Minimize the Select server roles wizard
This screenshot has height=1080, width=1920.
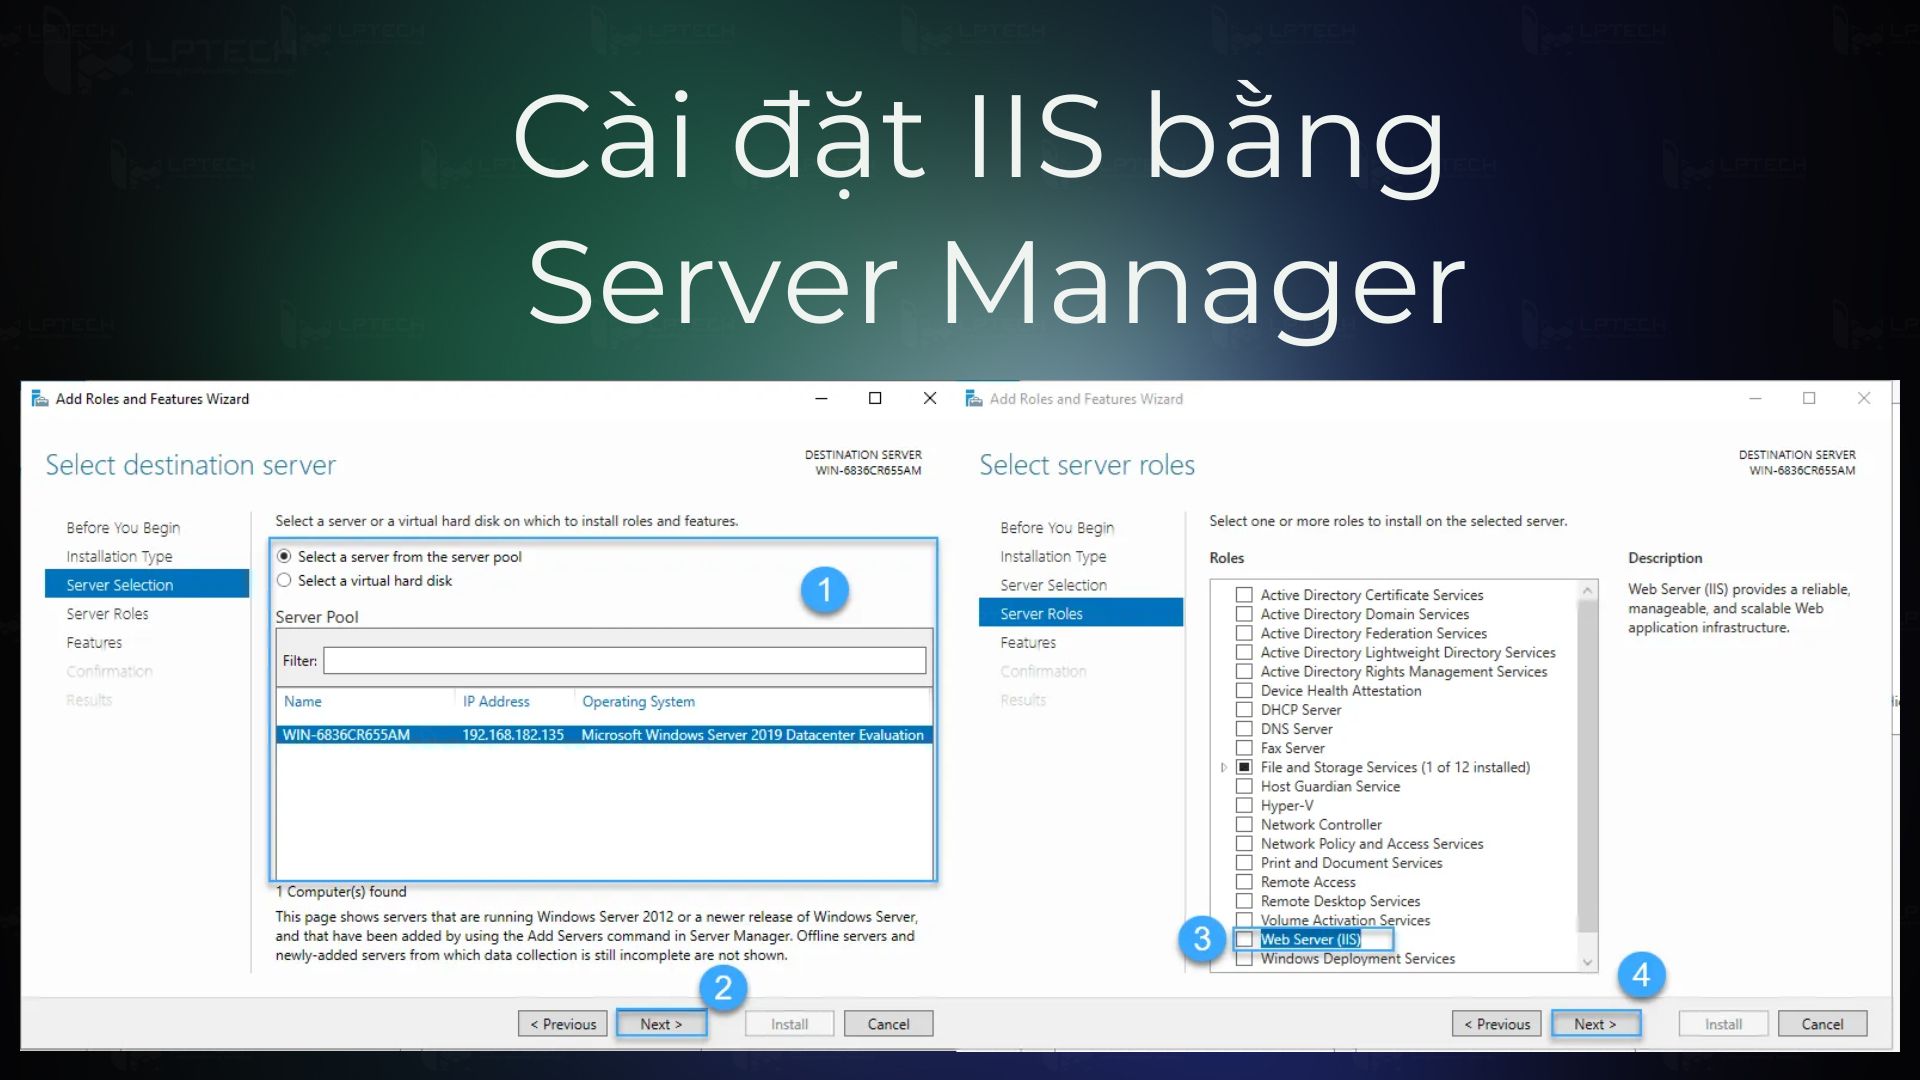click(1755, 398)
